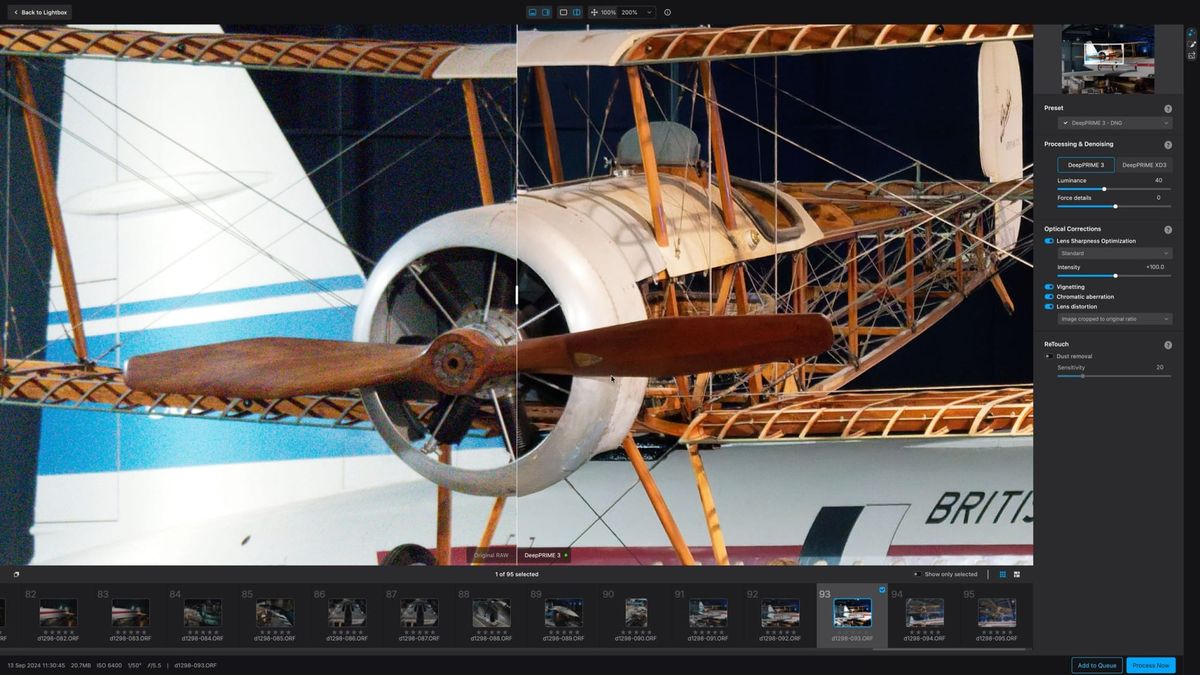The image size is (1200, 675).
Task: Click the top icon in right side strip
Action: pyautogui.click(x=1191, y=33)
